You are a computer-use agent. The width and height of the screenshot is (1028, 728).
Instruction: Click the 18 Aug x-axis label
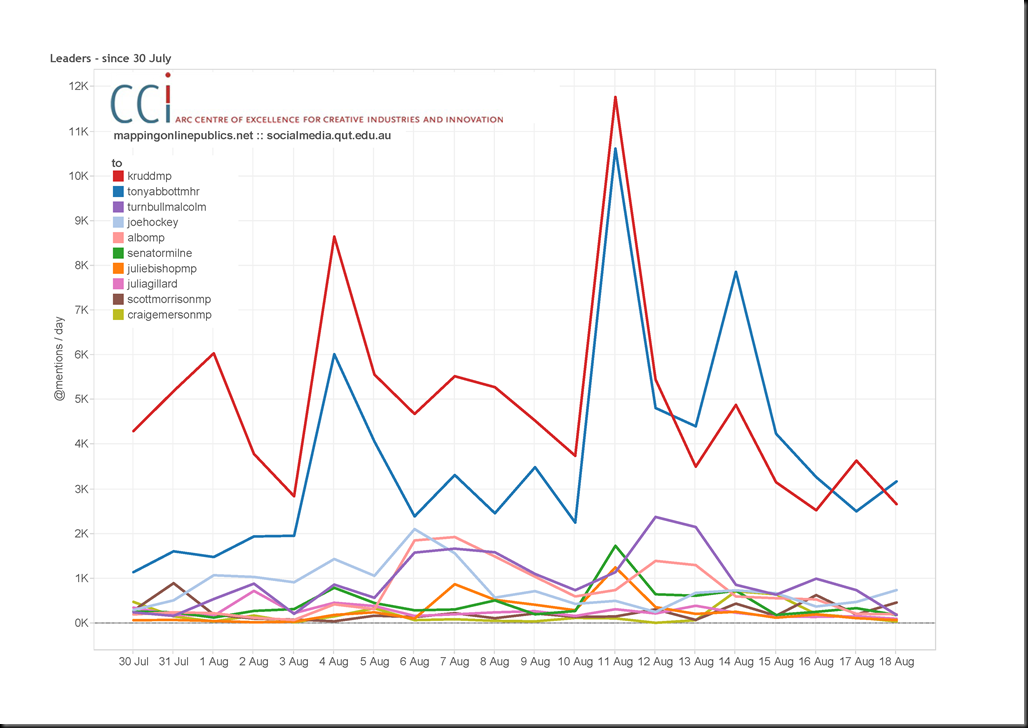coord(896,662)
